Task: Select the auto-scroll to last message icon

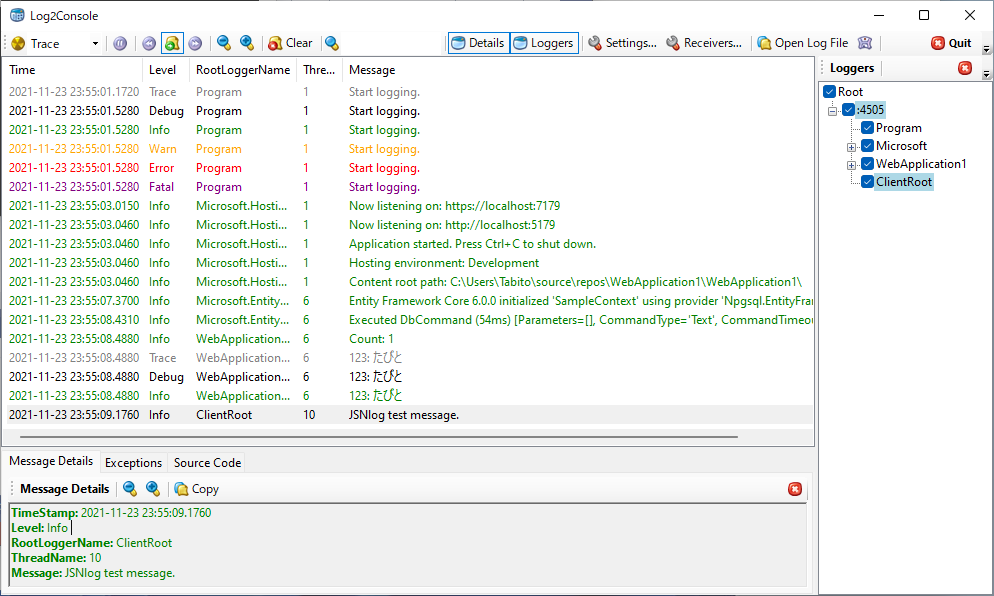Action: click(170, 43)
